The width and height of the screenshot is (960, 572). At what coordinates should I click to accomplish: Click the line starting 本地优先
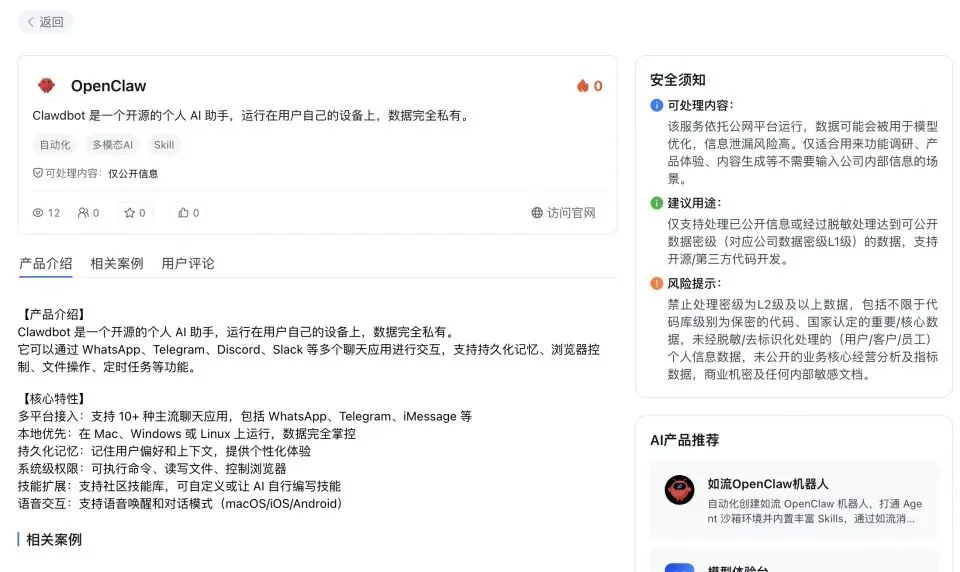187,434
